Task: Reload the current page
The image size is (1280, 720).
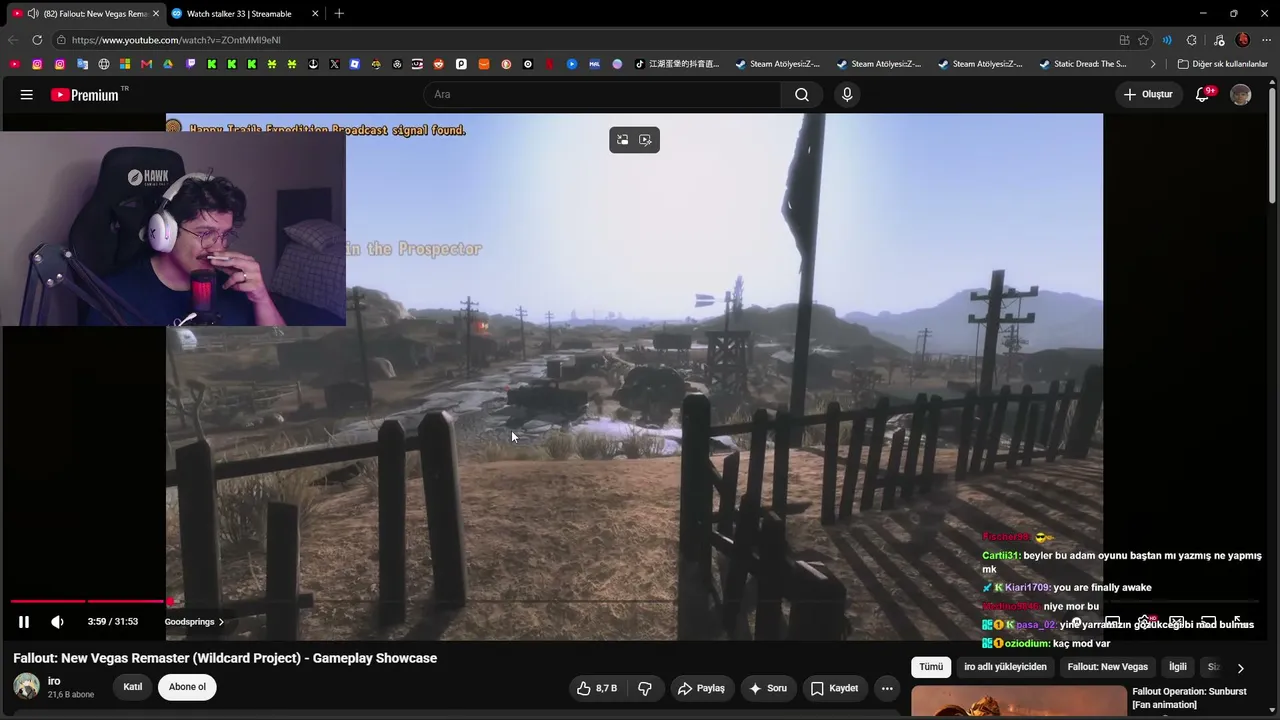Action: coord(37,40)
